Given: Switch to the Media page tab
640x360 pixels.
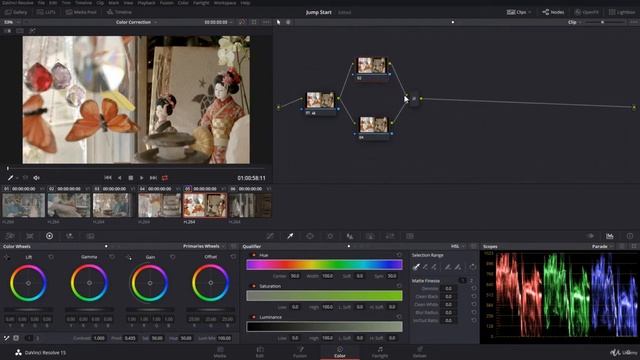Looking at the screenshot, I should [x=220, y=352].
